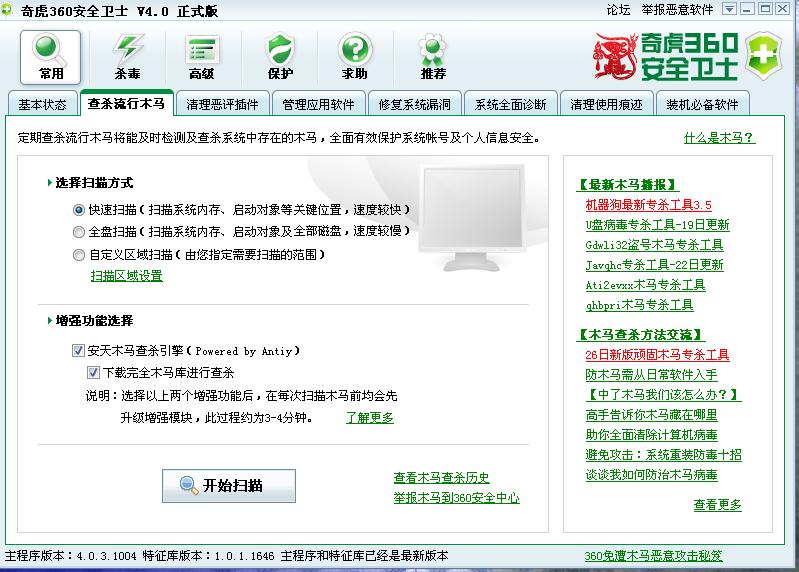Click the title bar application icon

click(7, 10)
